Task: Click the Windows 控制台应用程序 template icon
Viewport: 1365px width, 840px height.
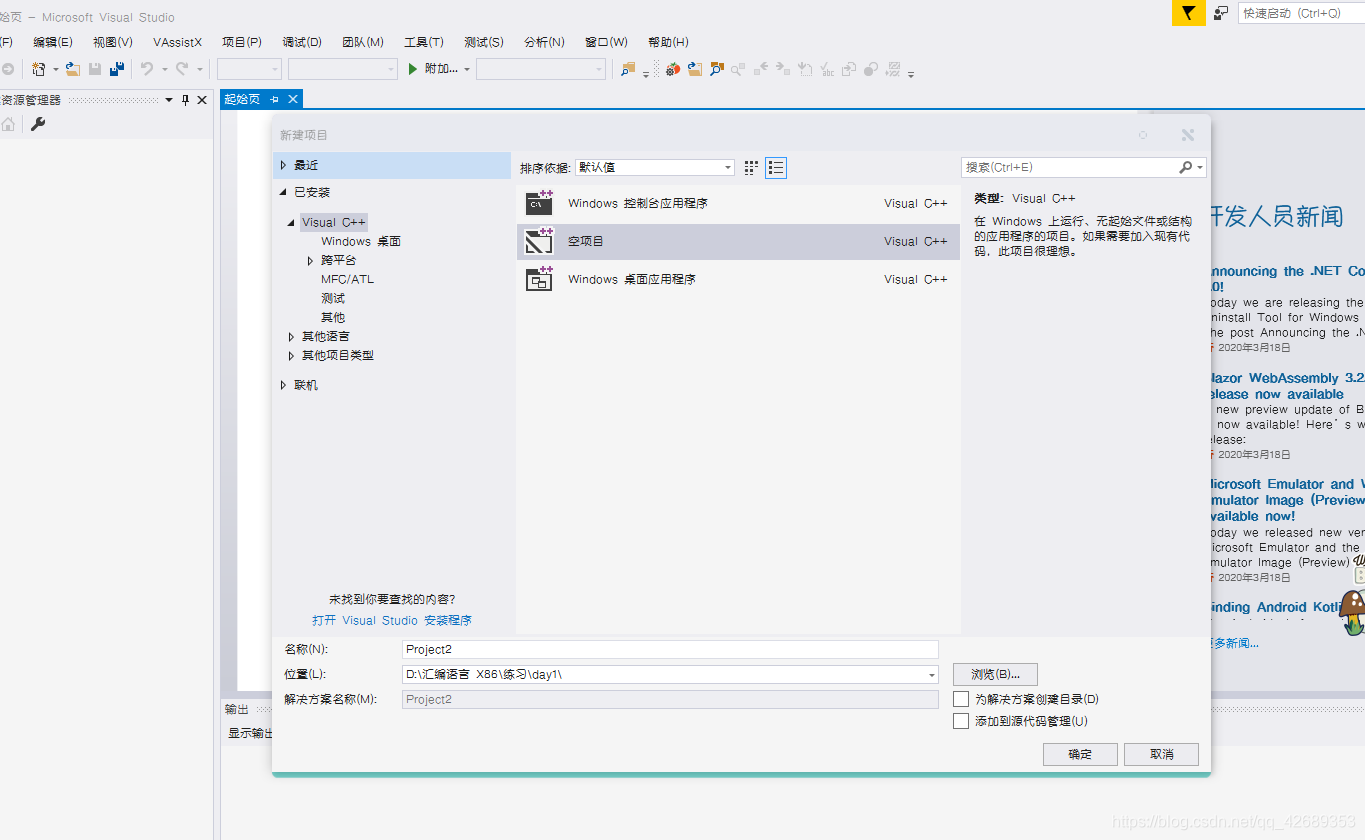Action: tap(539, 202)
